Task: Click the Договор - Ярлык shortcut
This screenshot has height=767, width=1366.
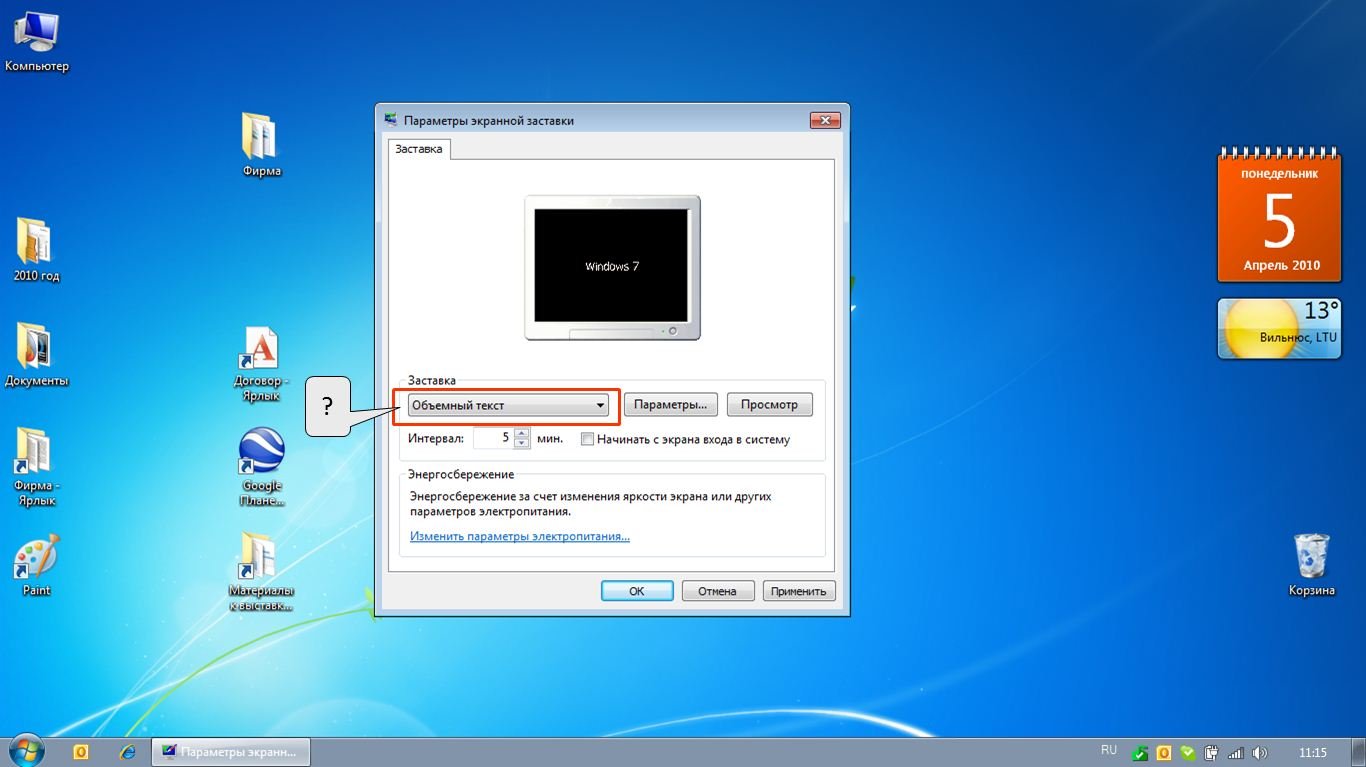Action: click(261, 351)
